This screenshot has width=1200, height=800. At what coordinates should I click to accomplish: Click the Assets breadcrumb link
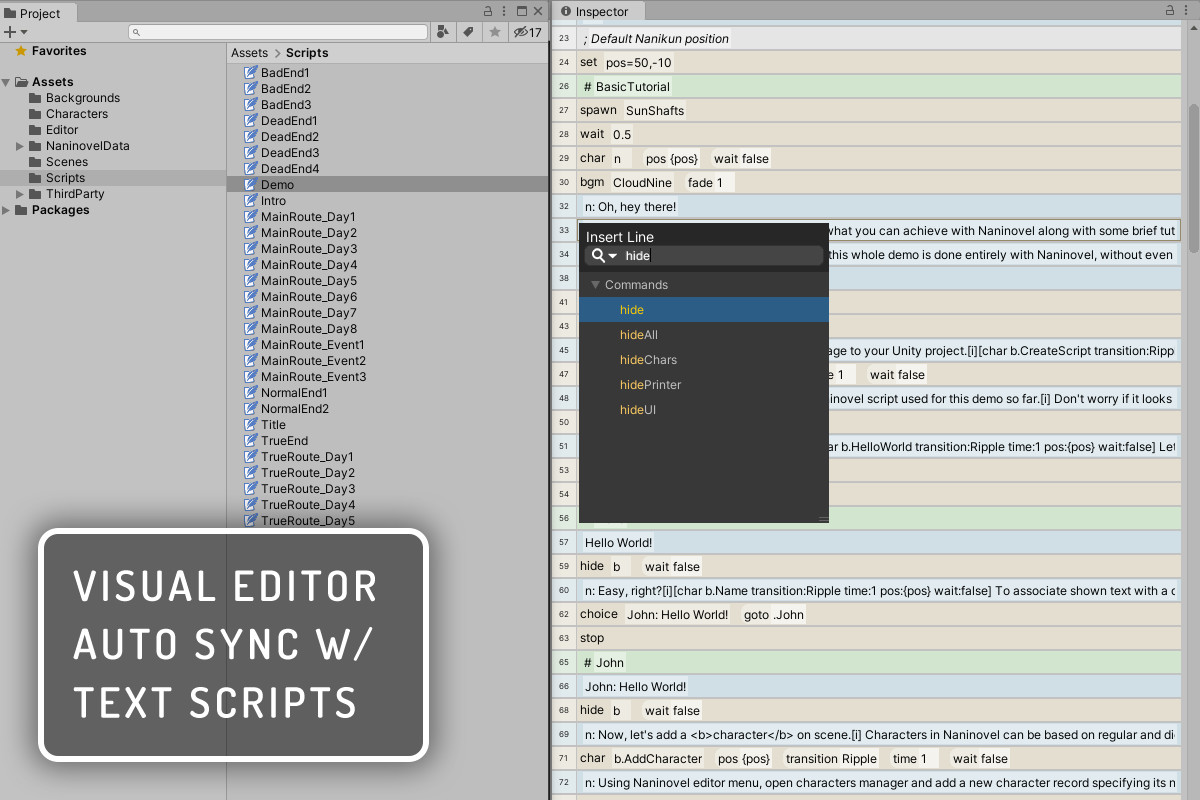coord(250,53)
